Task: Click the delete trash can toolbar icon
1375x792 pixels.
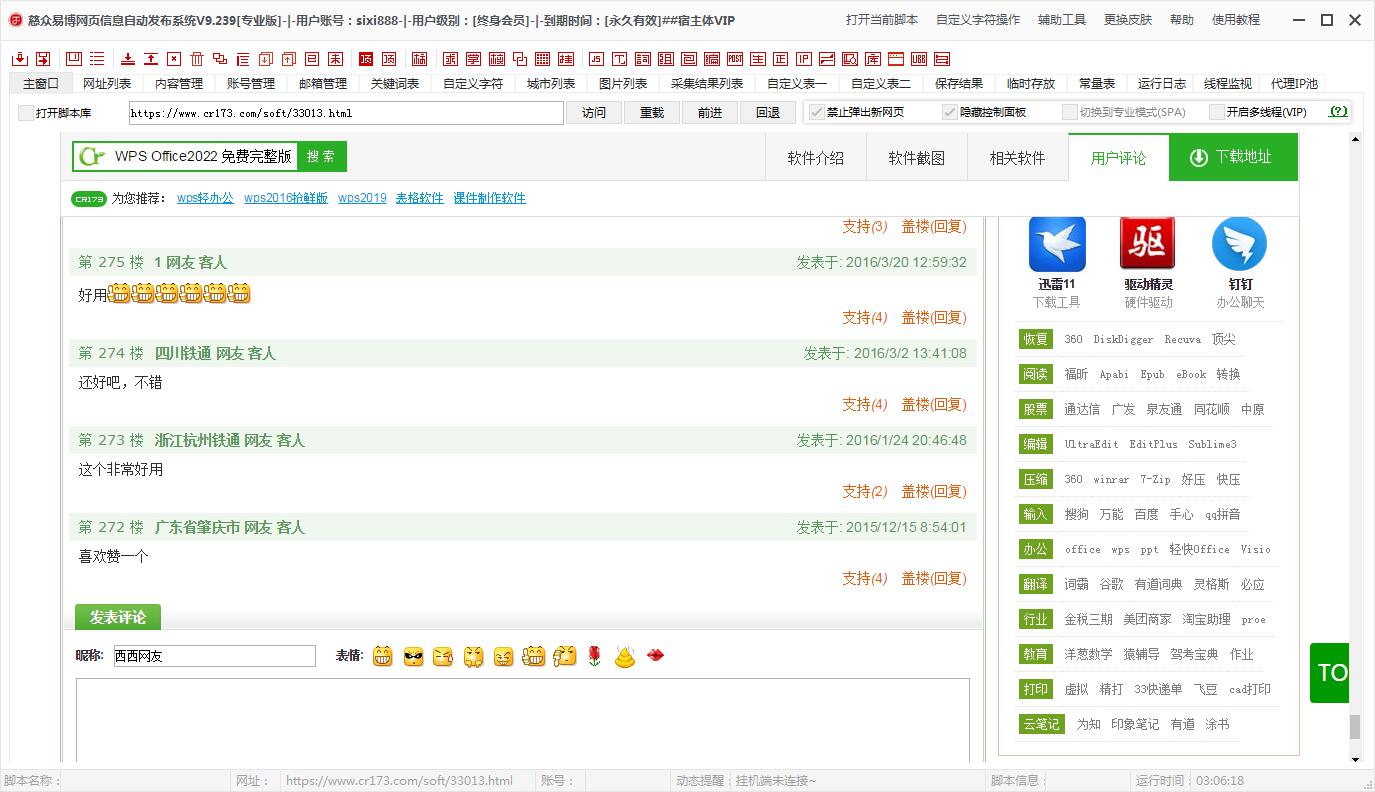Action: coord(197,59)
